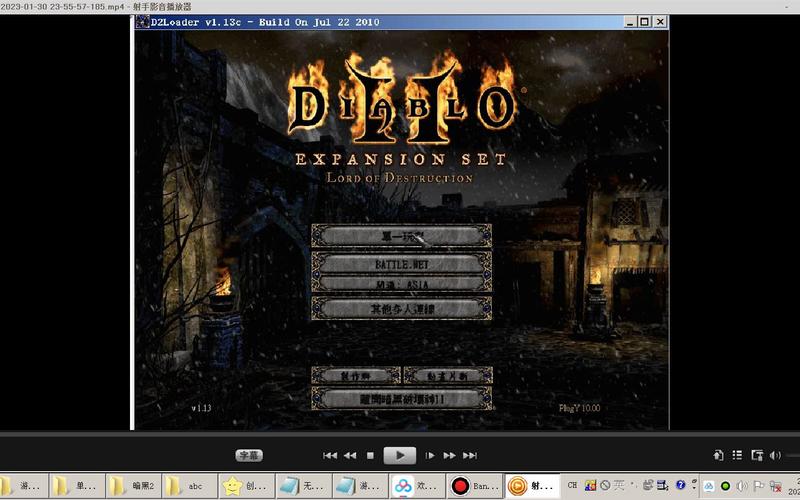Image resolution: width=800 pixels, height=500 pixels.
Task: Rewind the video
Action: point(350,456)
